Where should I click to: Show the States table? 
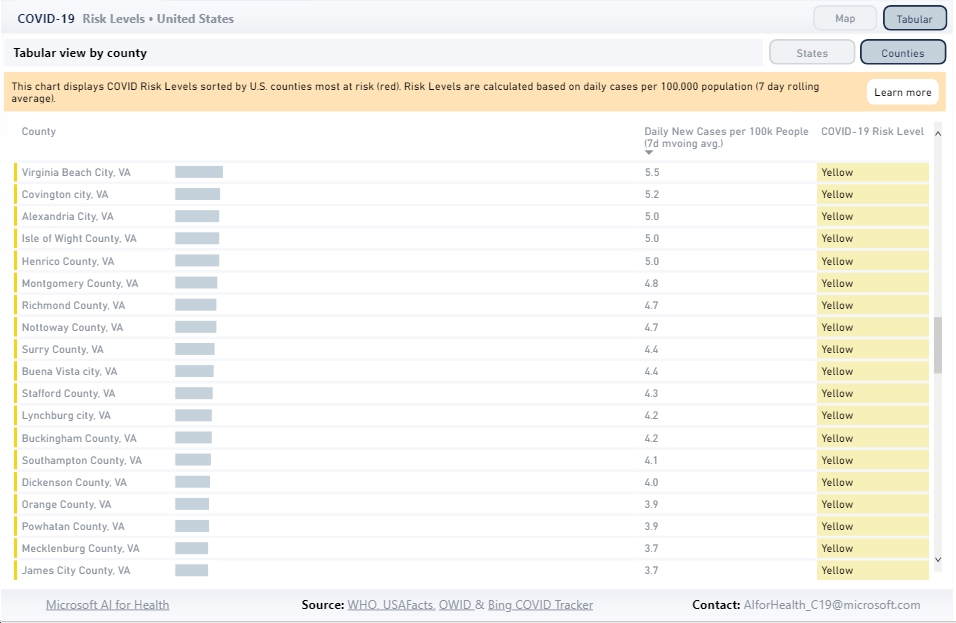point(812,53)
